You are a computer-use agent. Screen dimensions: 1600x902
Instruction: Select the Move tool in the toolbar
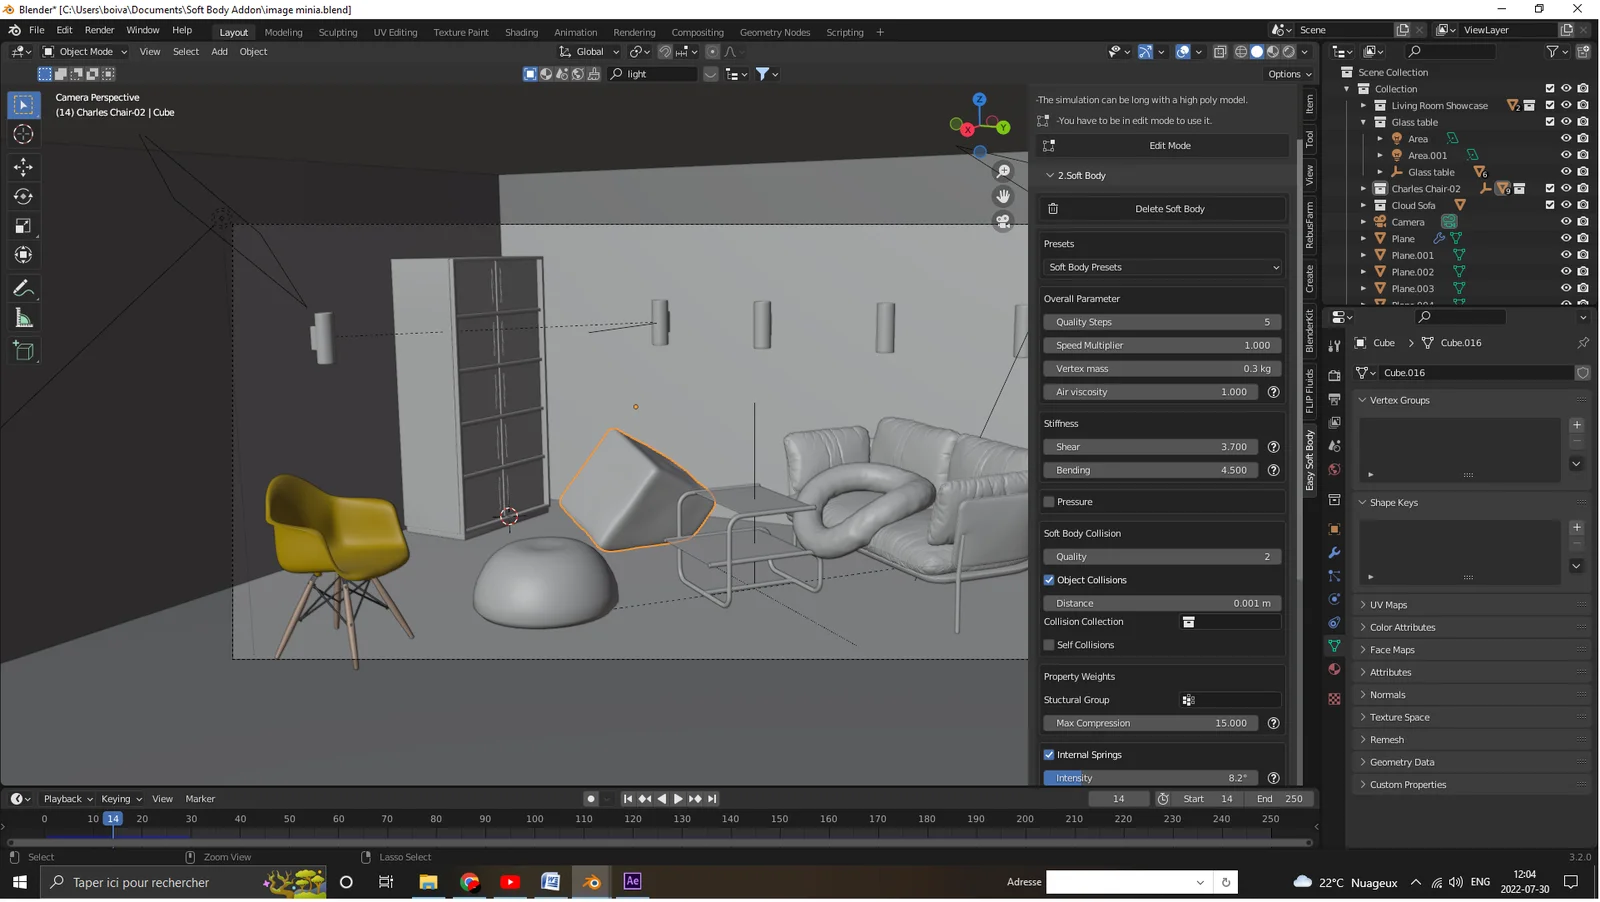tap(23, 167)
